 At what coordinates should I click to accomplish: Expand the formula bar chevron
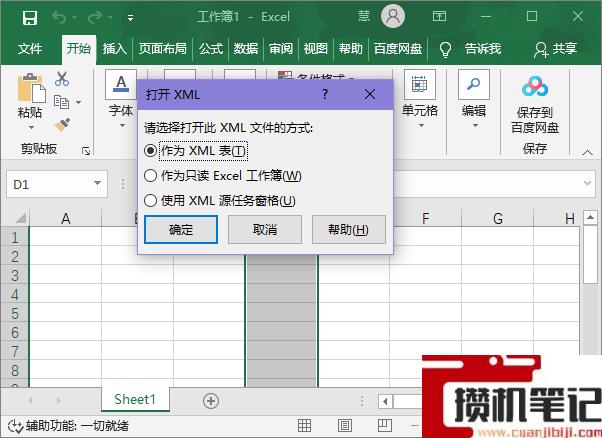pyautogui.click(x=587, y=183)
